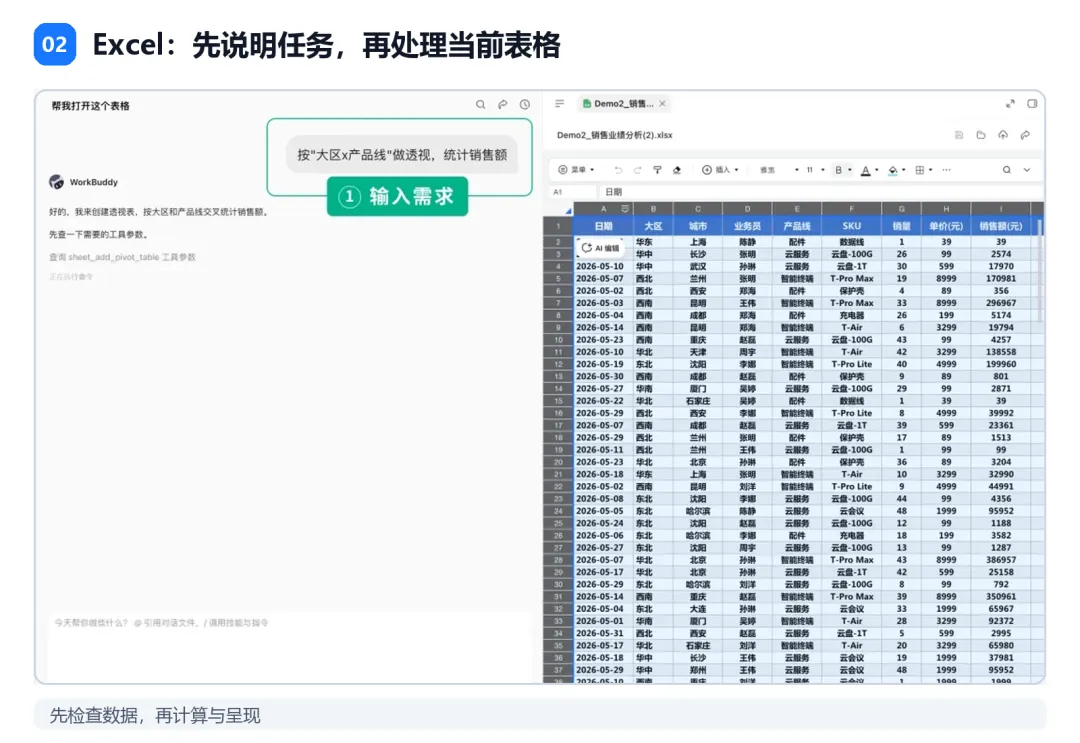Upload the workbook to cloud
Image resolution: width=1080 pixels, height=743 pixels.
[x=1003, y=135]
